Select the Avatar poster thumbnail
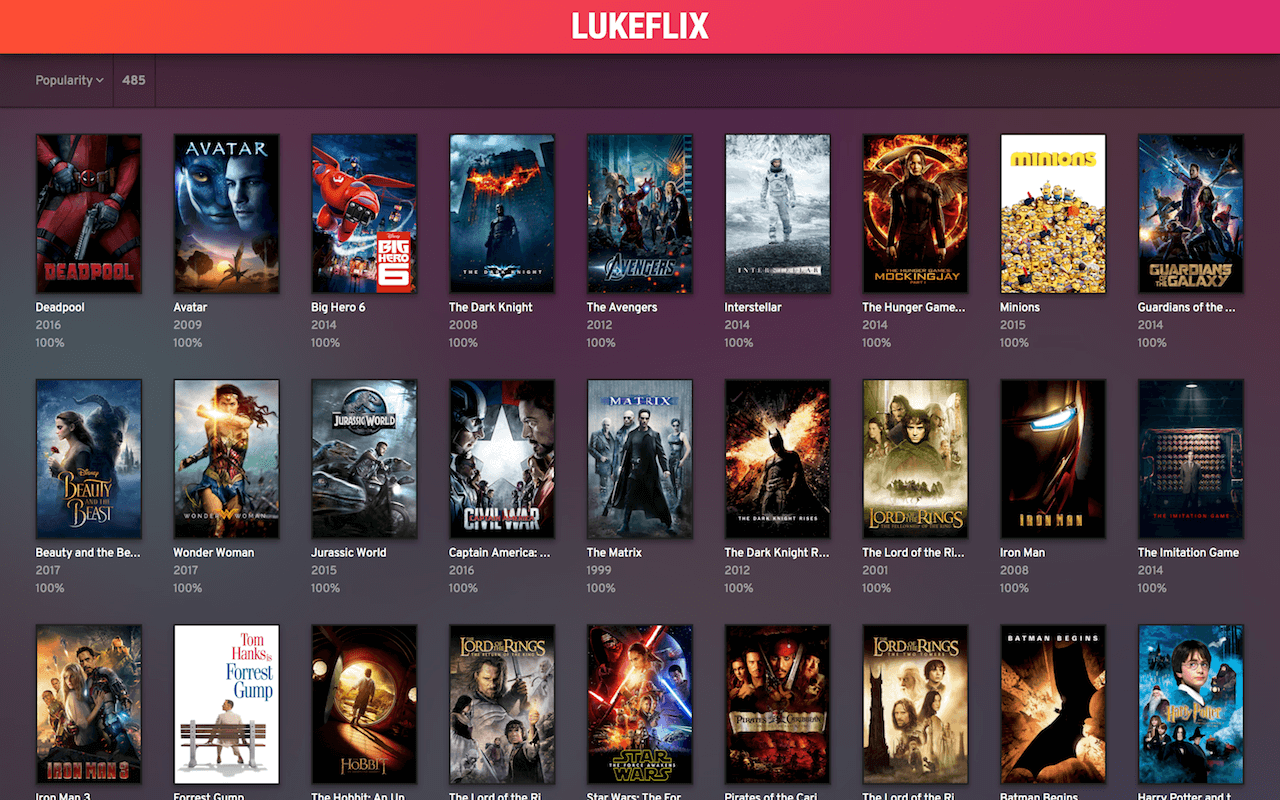1280x800 pixels. click(x=226, y=213)
